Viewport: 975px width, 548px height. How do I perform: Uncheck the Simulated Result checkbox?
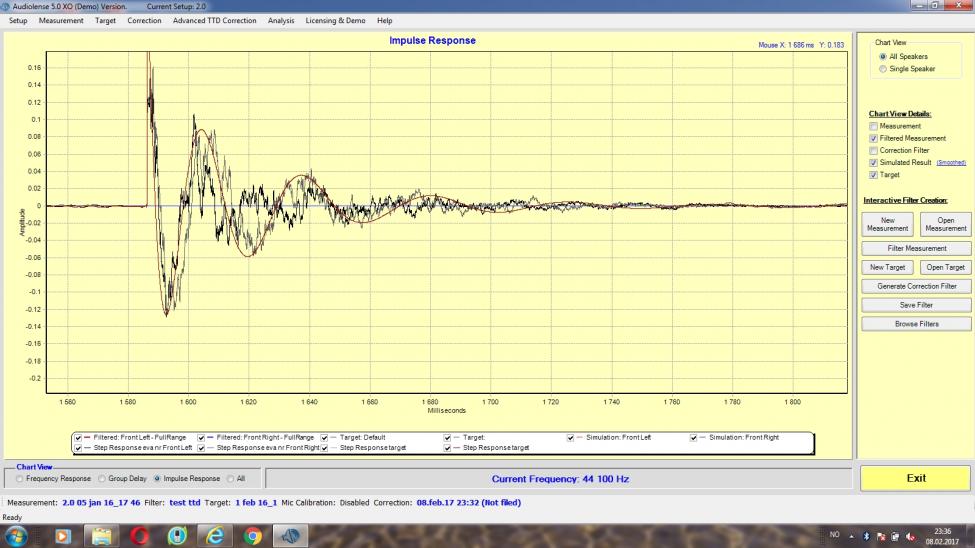click(x=873, y=163)
